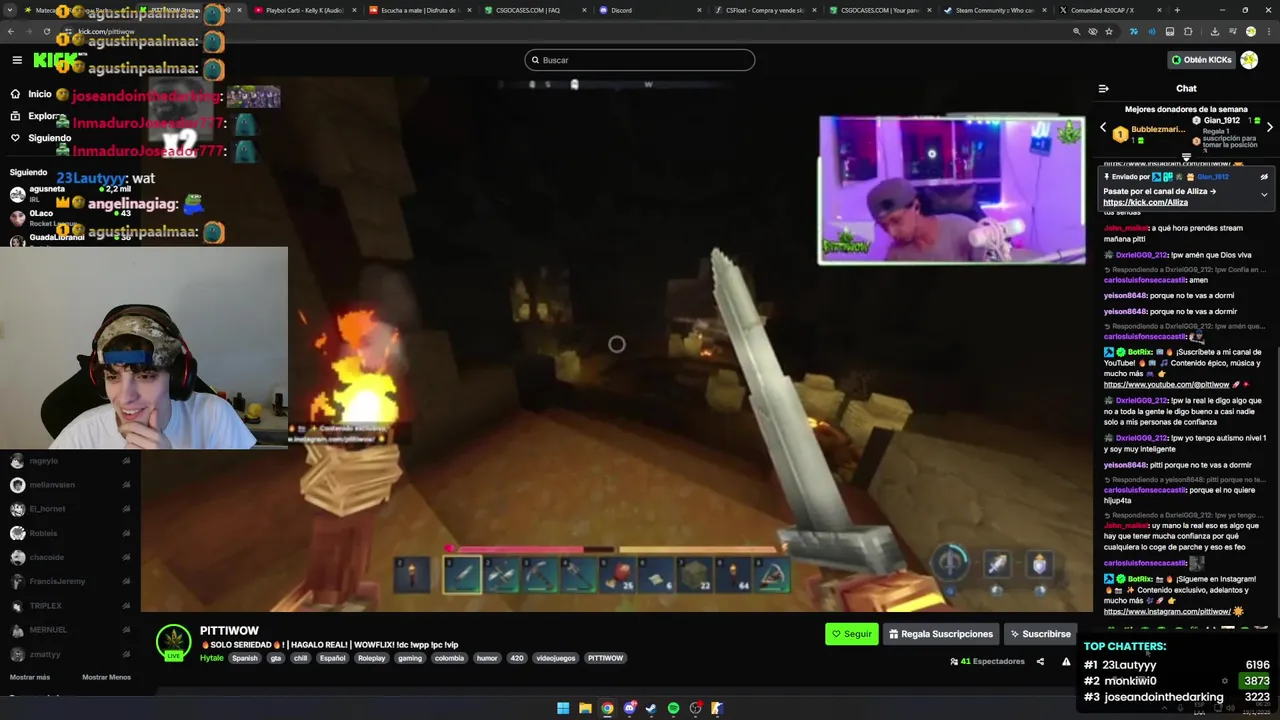
Task: Open File Explorer from the taskbar
Action: click(x=585, y=708)
